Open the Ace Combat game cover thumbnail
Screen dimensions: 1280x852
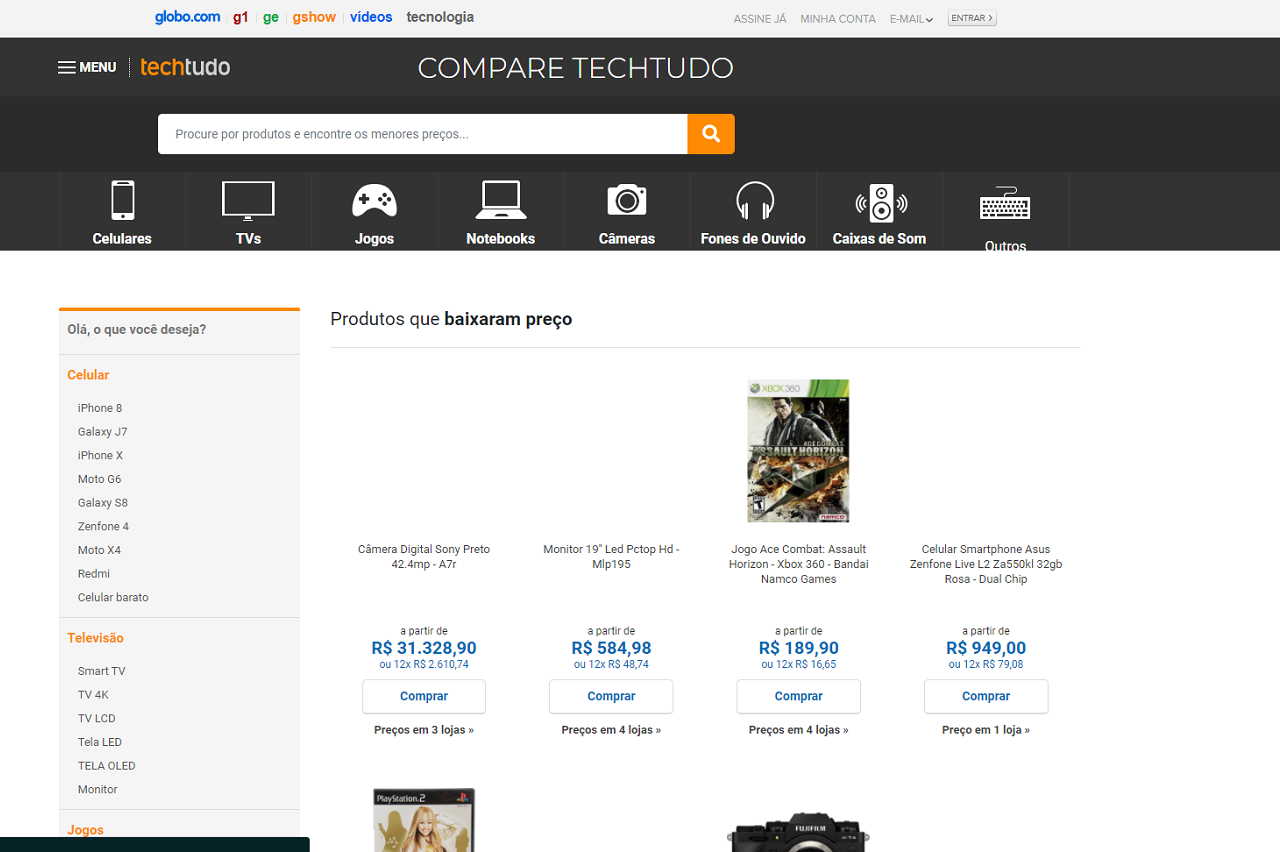(x=798, y=450)
